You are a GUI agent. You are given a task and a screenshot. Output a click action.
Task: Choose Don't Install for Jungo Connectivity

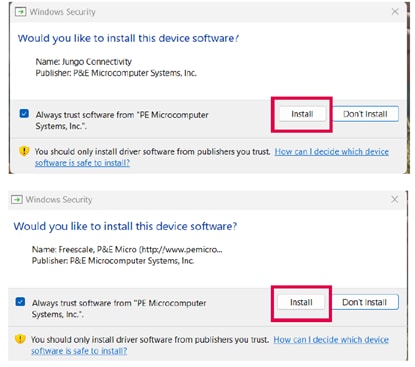click(365, 114)
